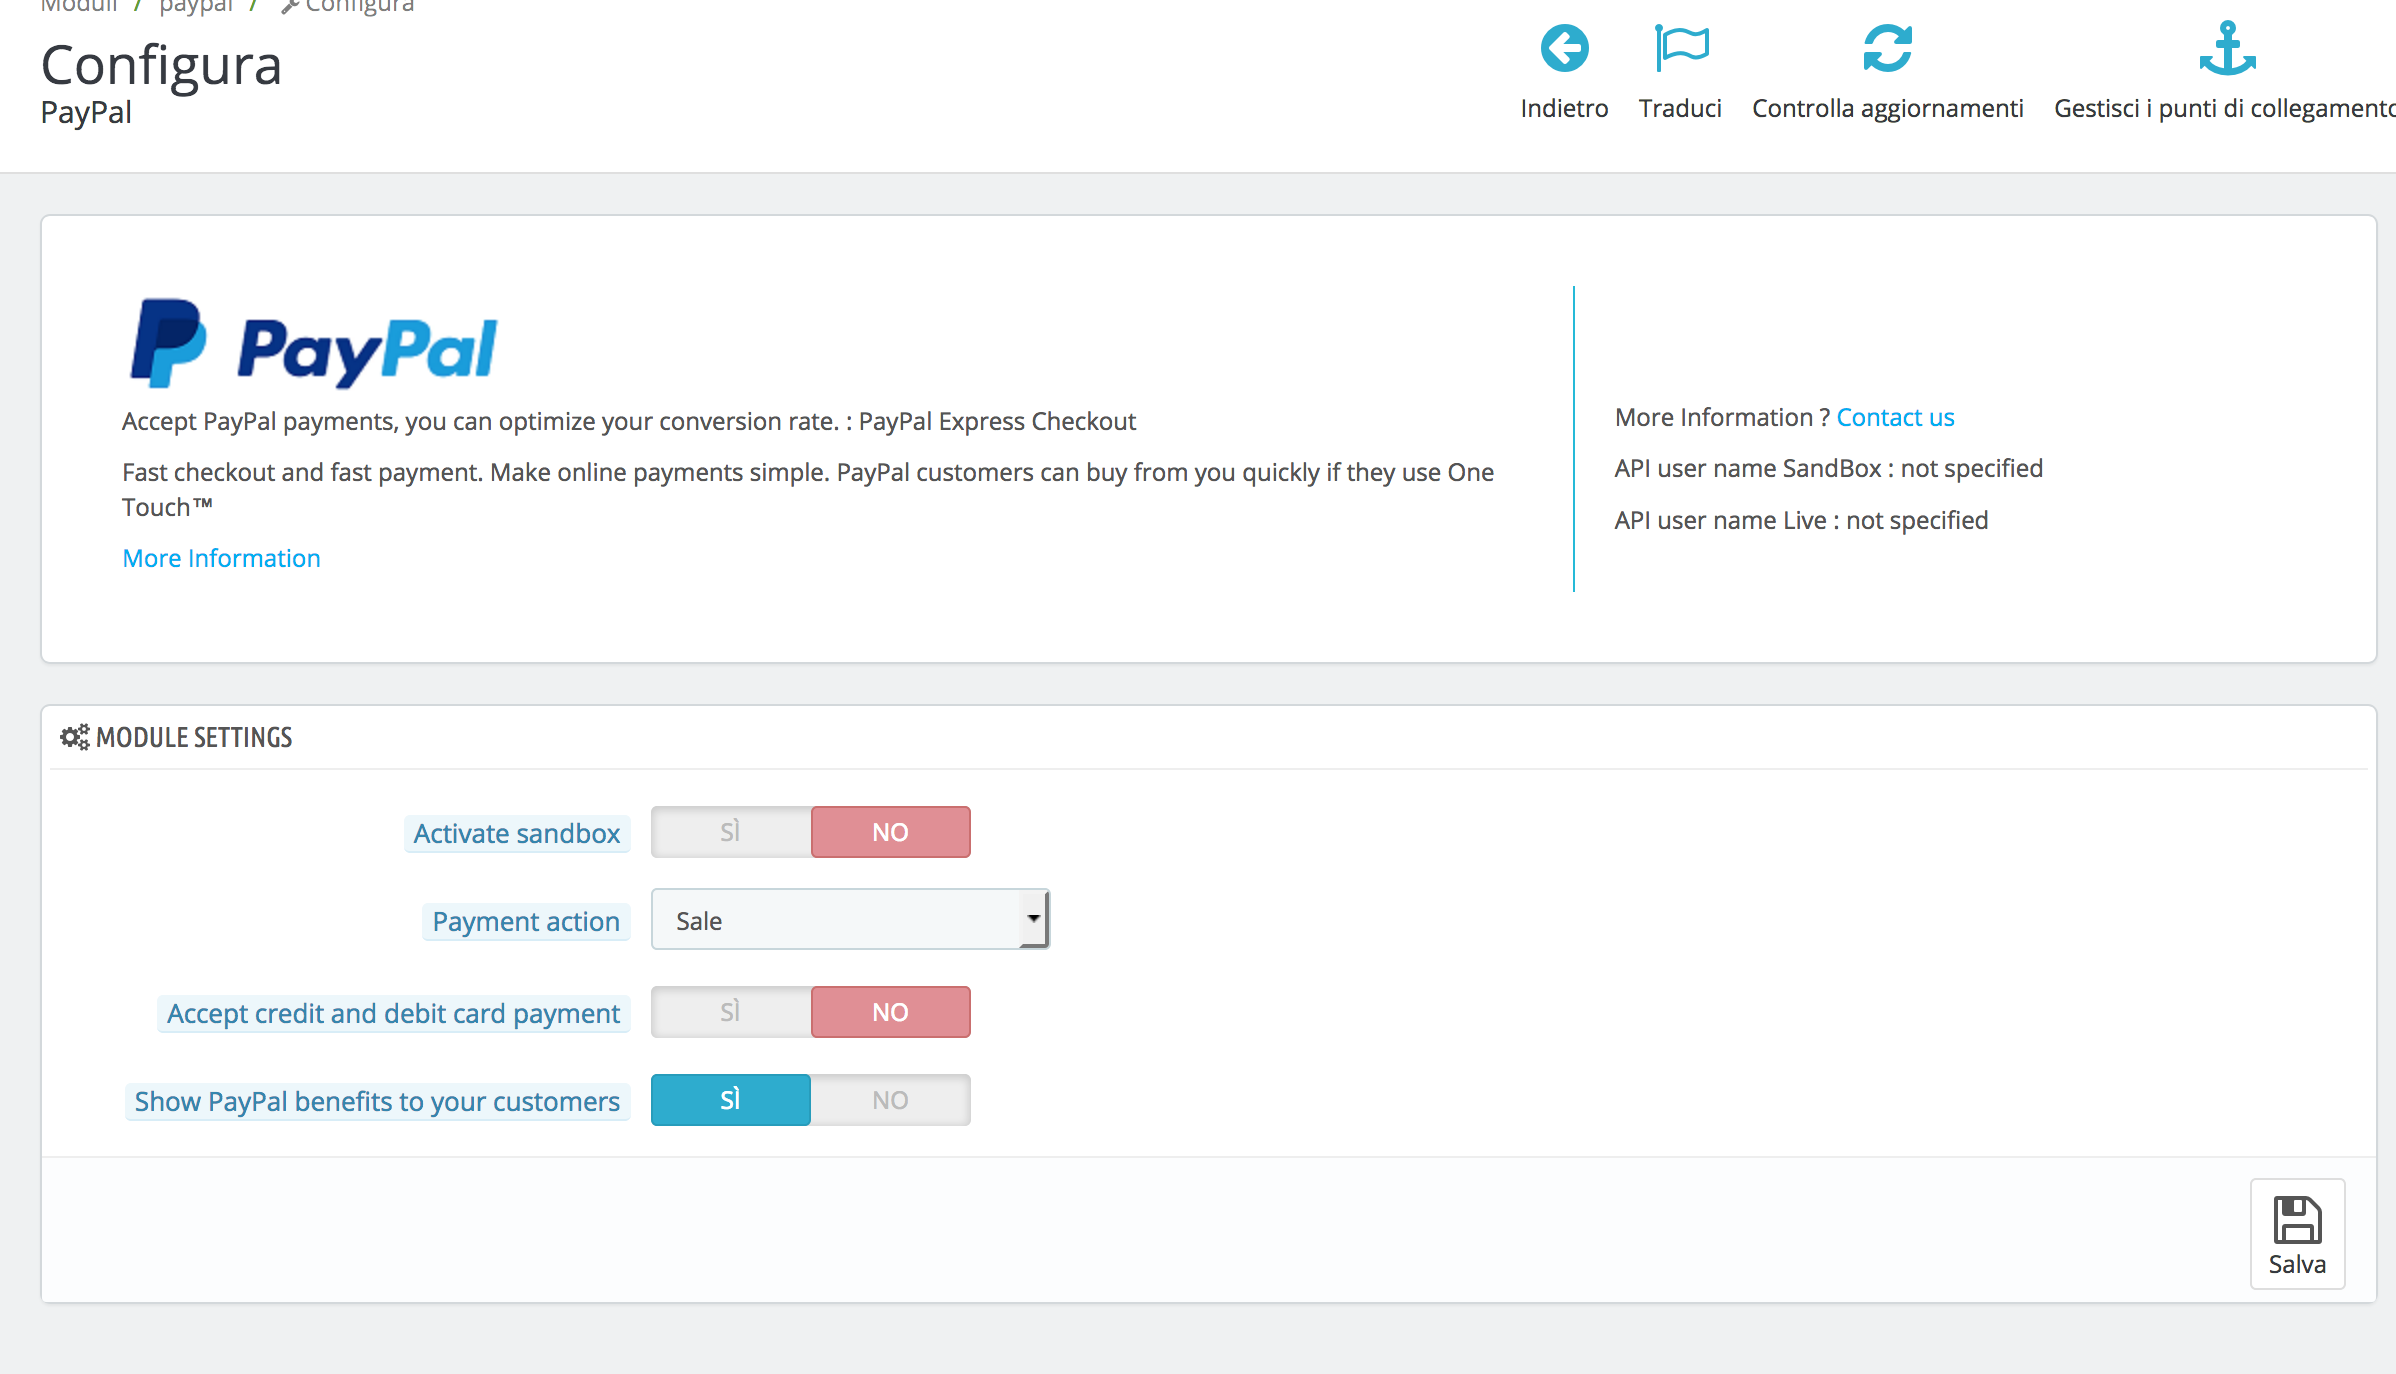Image resolution: width=2396 pixels, height=1374 pixels.
Task: Click the PayPal logo image
Action: click(x=314, y=345)
